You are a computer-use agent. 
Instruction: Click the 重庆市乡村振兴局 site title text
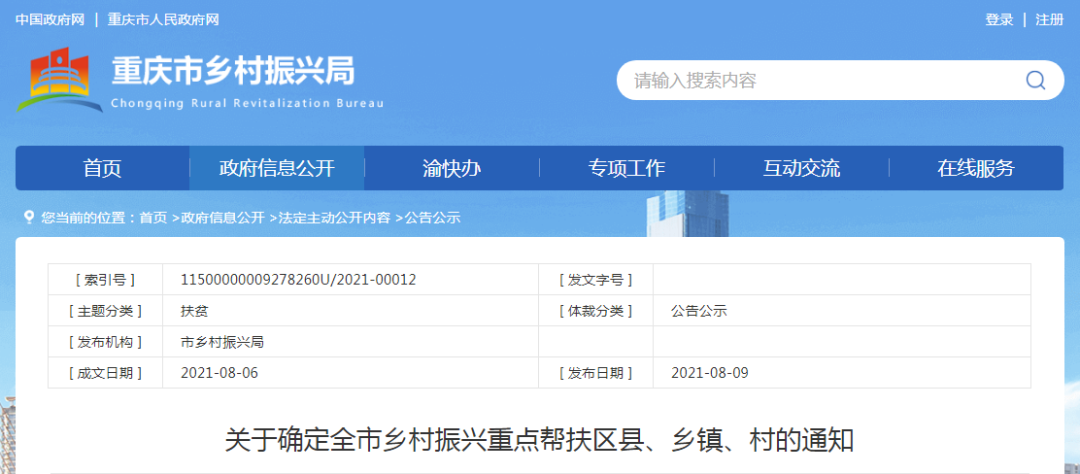(232, 72)
